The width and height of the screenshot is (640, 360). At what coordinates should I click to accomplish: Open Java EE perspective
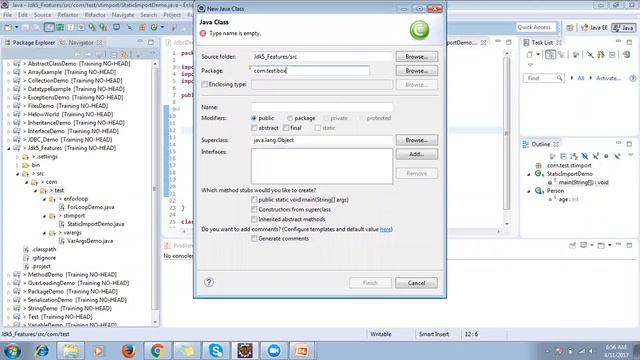[x=595, y=27]
